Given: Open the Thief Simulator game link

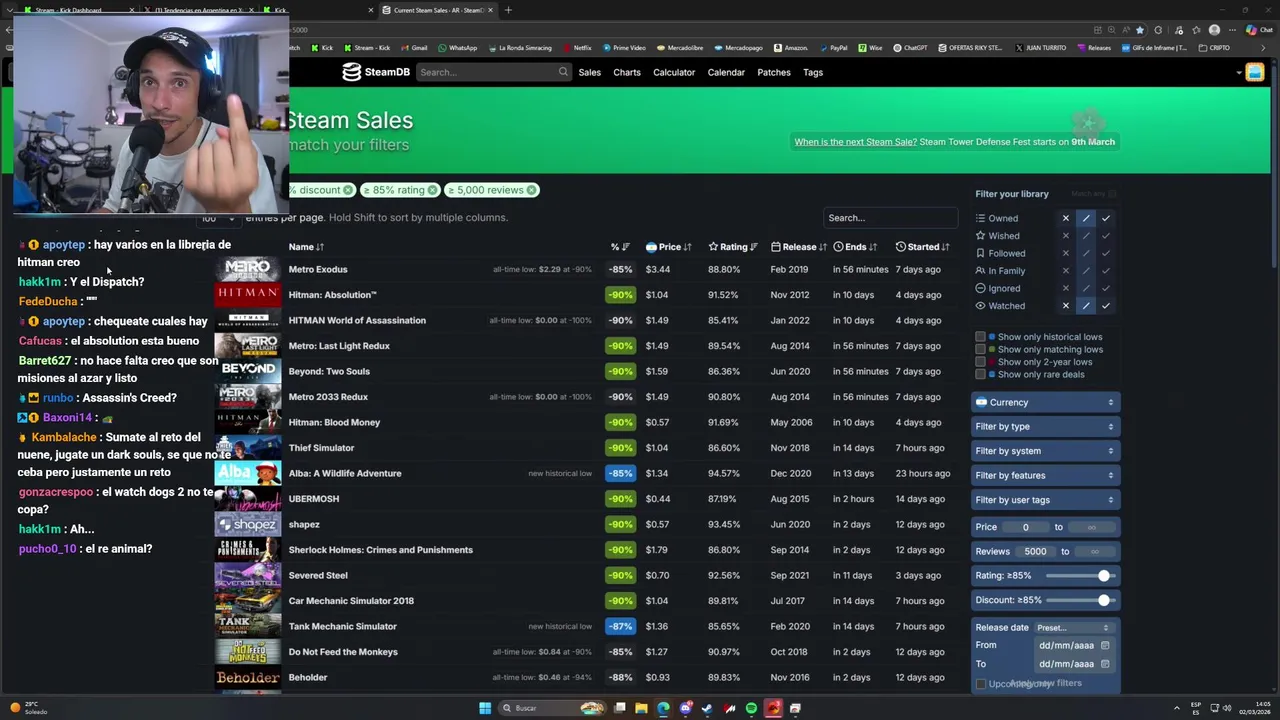Looking at the screenshot, I should pos(321,448).
